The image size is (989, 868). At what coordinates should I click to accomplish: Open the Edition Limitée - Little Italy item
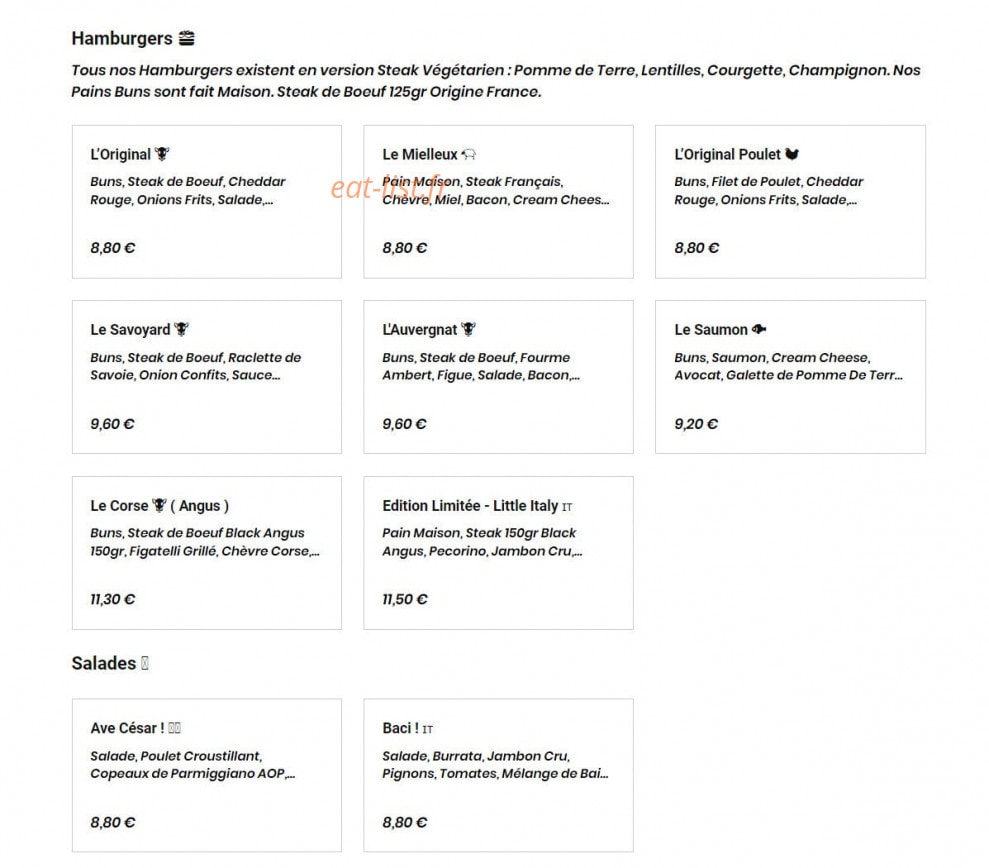point(498,553)
